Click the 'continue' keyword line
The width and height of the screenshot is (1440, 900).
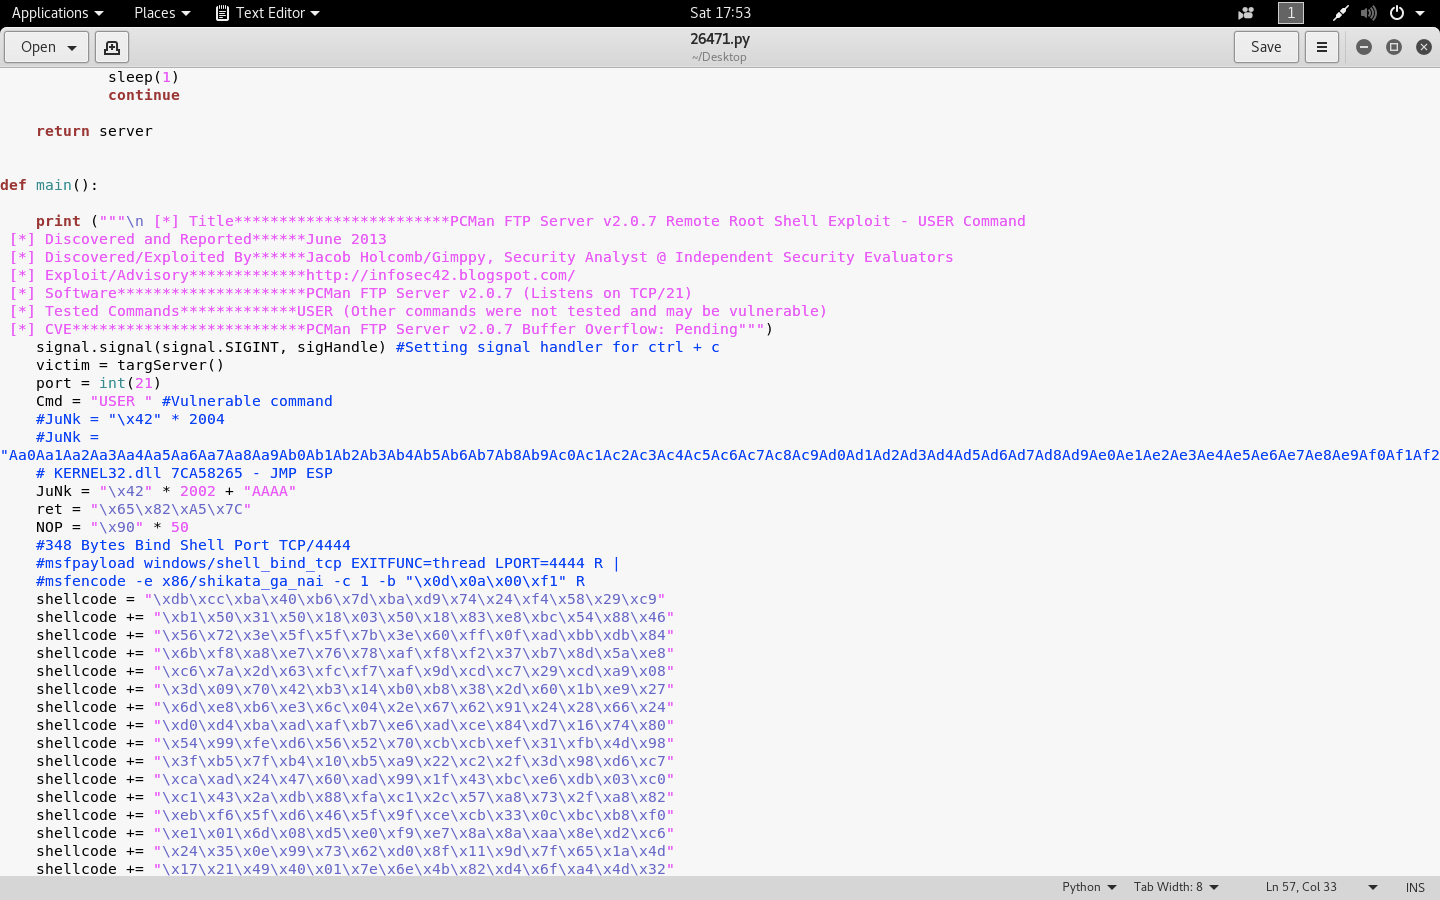click(144, 95)
